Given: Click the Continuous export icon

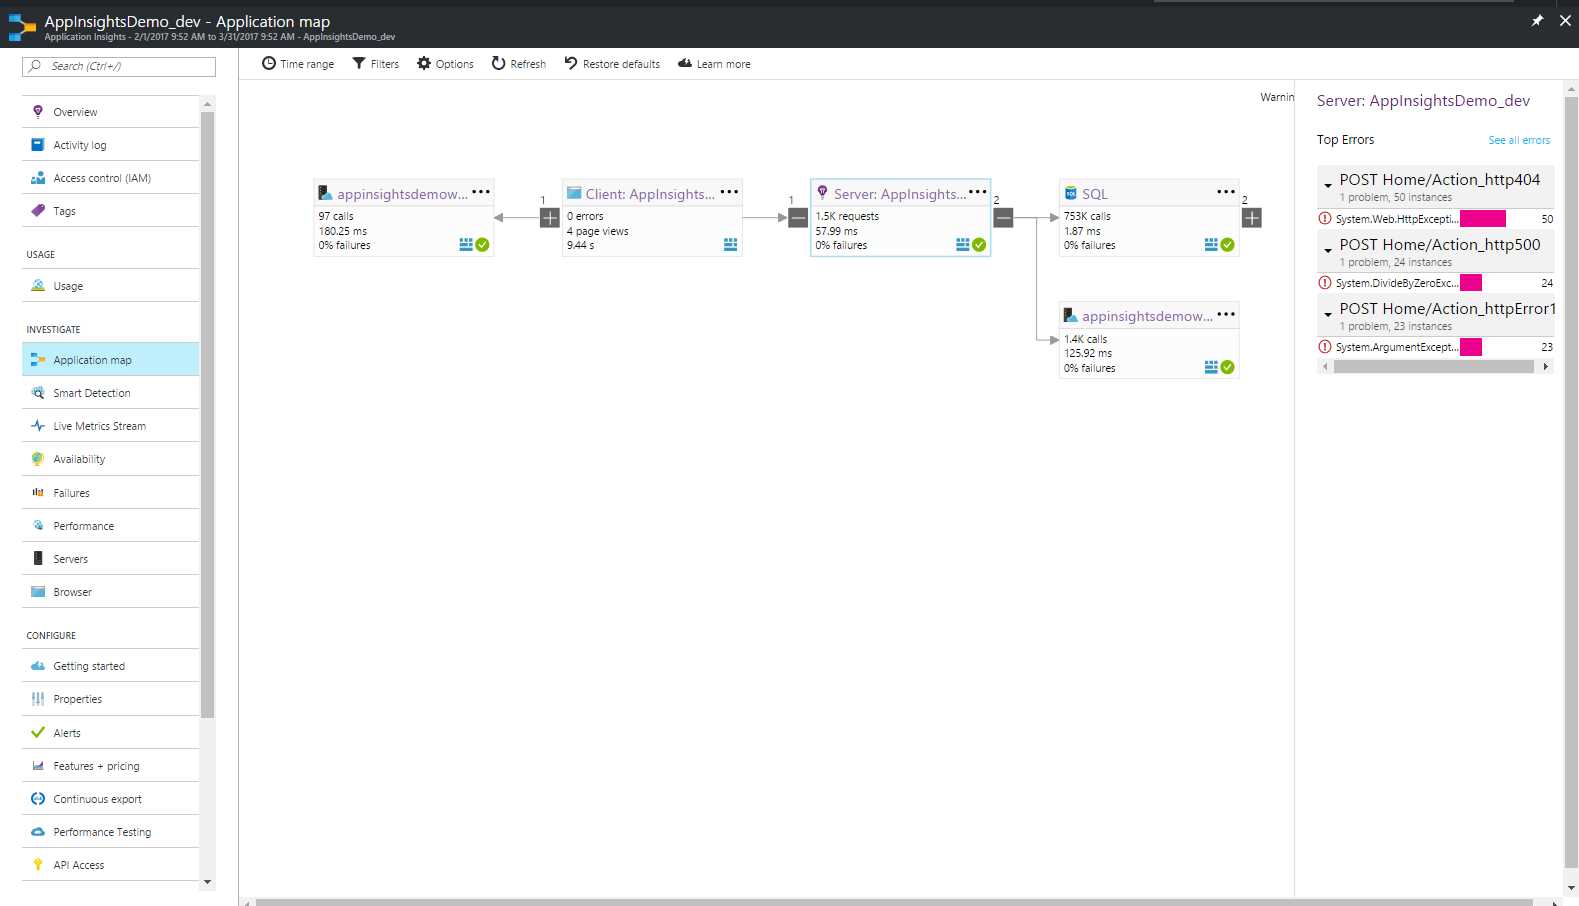Looking at the screenshot, I should 38,799.
